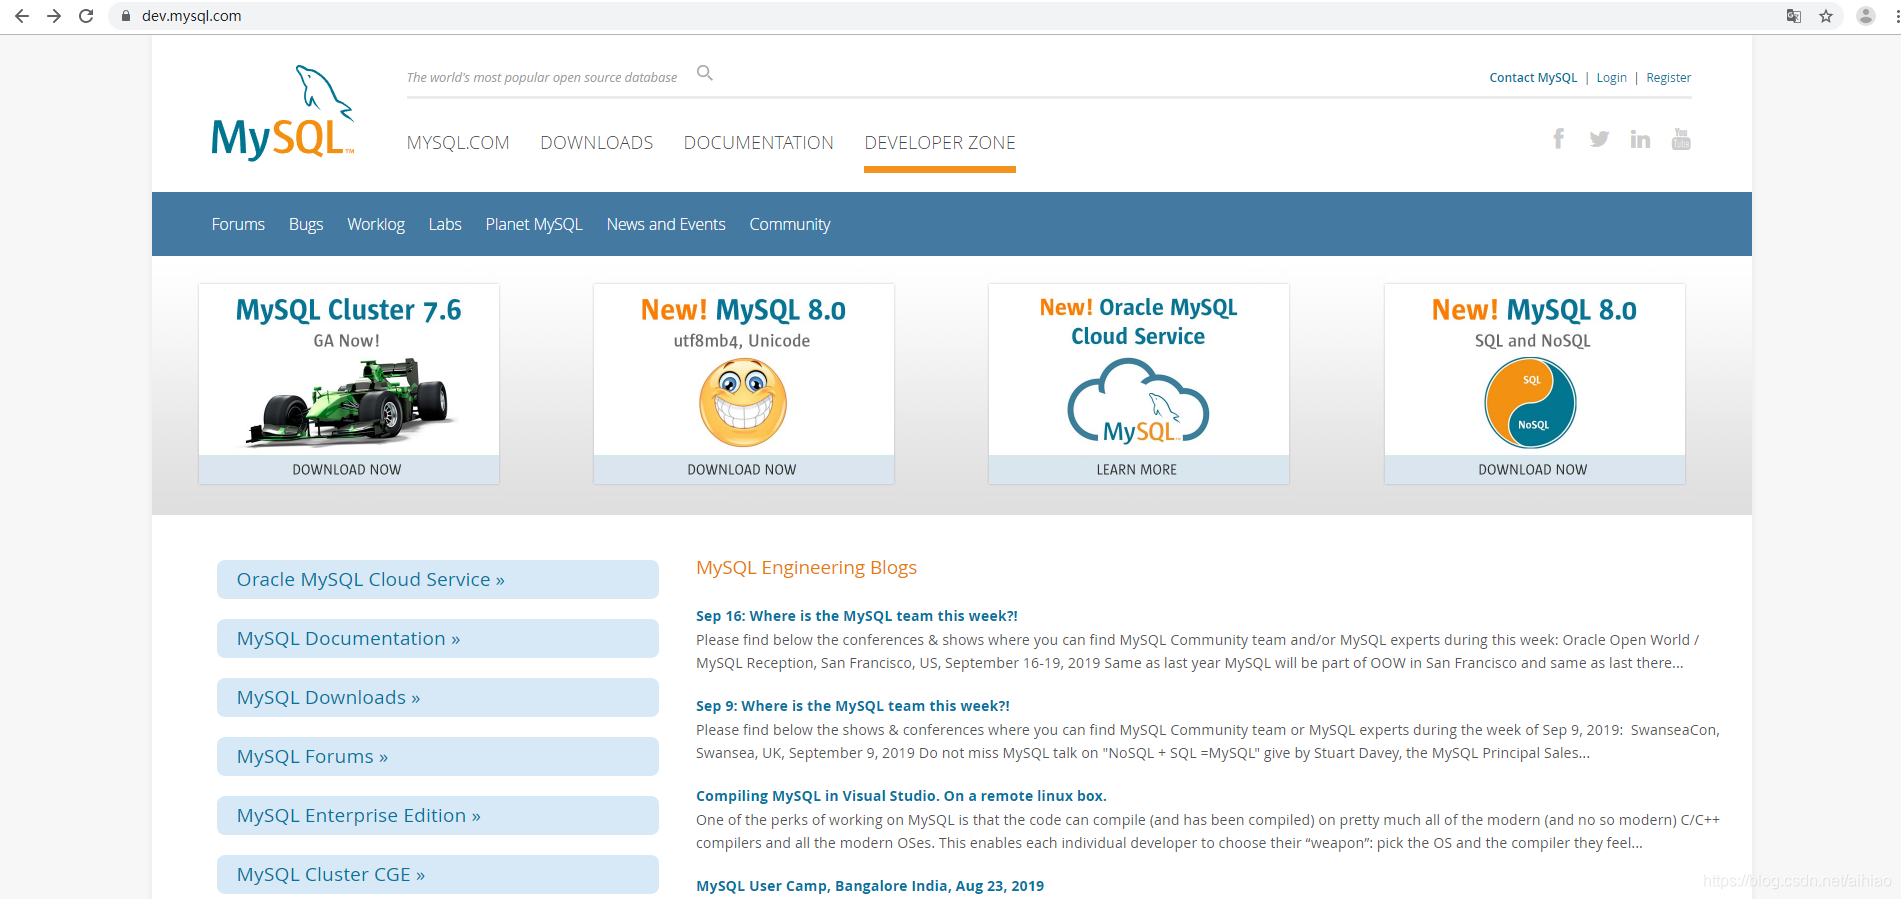
Task: Click the tagline "The world's most popular open source database"
Action: [x=542, y=77]
